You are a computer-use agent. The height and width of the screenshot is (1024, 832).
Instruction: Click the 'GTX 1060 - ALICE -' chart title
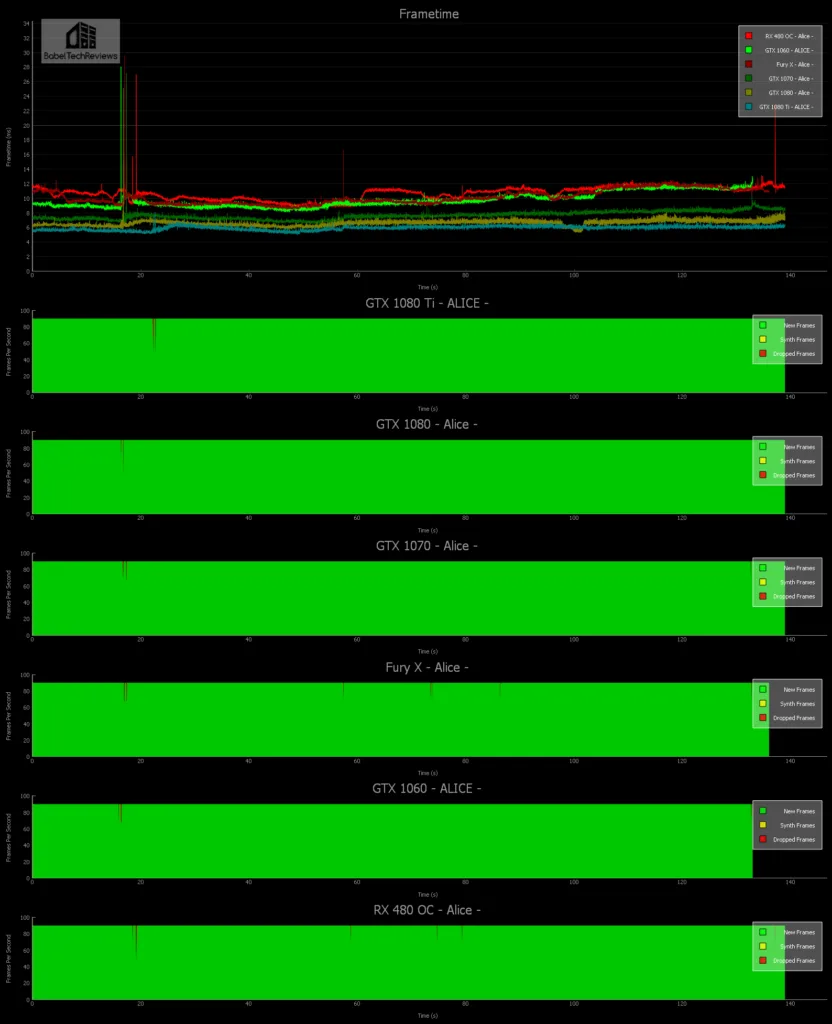(x=427, y=789)
